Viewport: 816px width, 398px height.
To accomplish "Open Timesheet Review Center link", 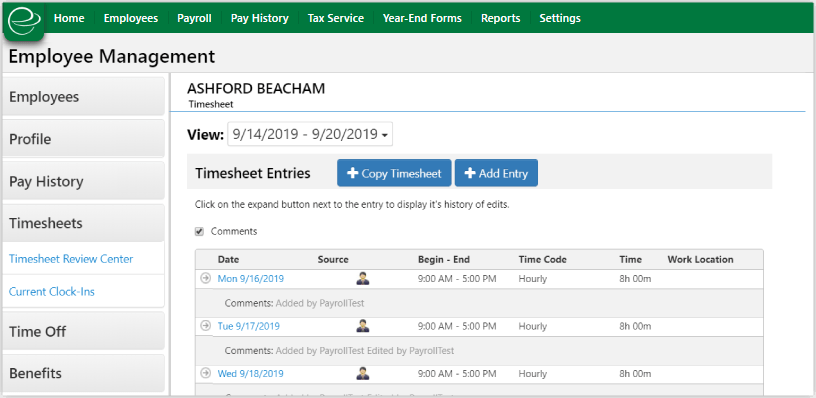I will coord(71,259).
